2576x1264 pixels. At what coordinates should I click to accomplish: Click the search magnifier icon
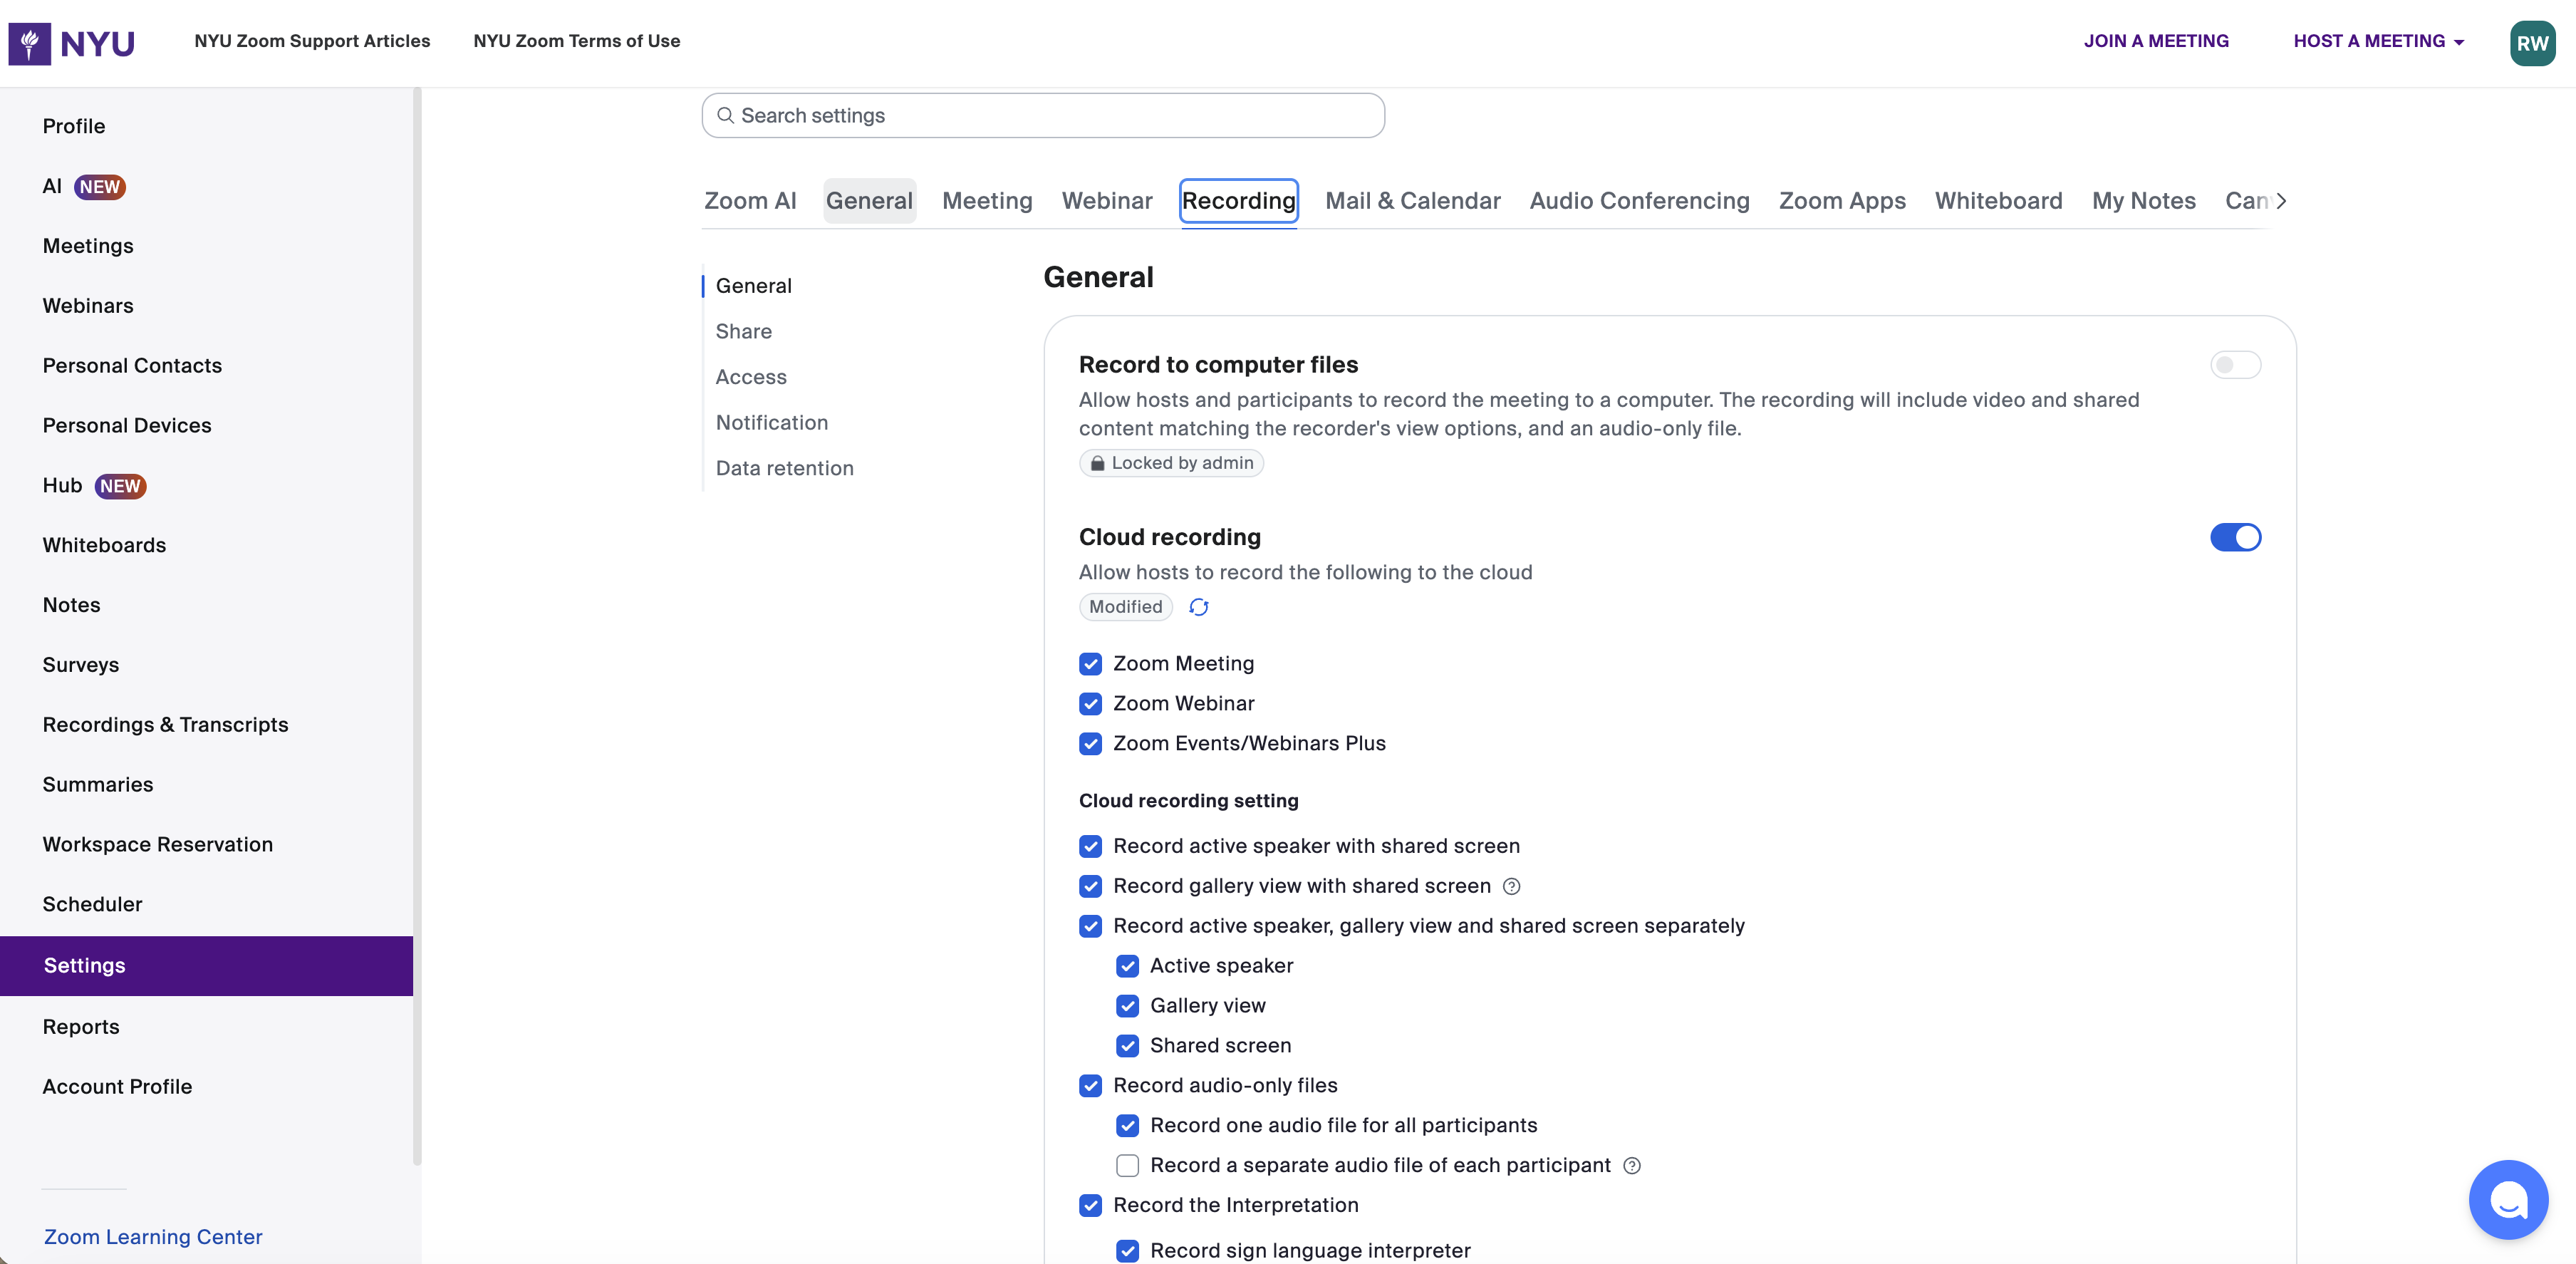point(726,116)
